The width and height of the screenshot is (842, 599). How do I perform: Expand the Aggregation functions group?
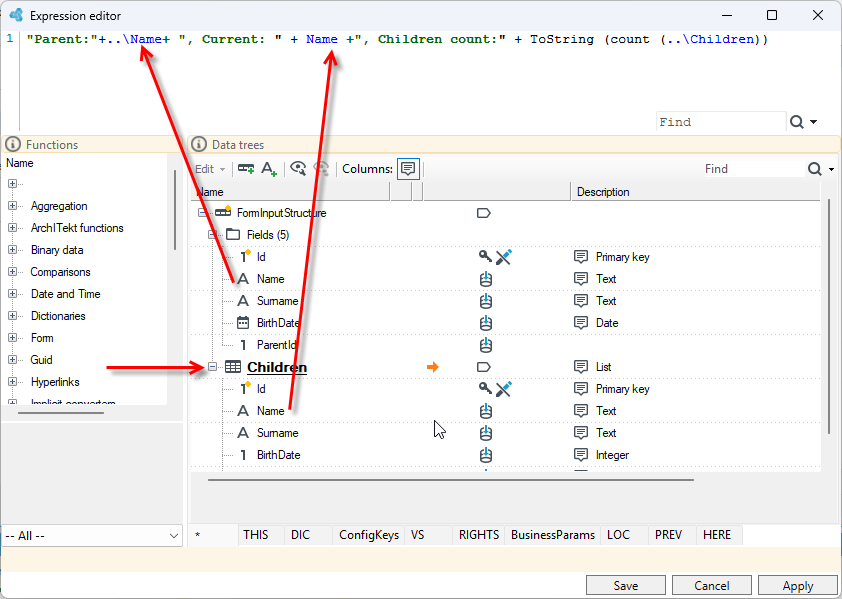[x=12, y=206]
